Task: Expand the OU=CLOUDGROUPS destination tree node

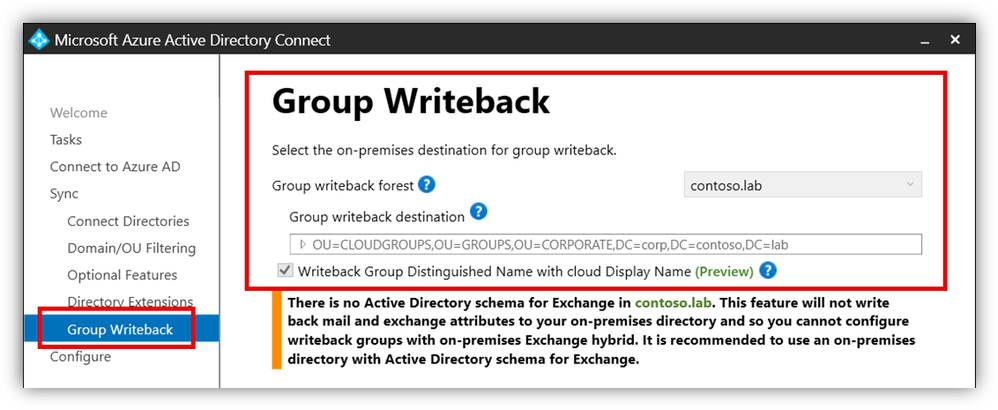Action: 302,244
